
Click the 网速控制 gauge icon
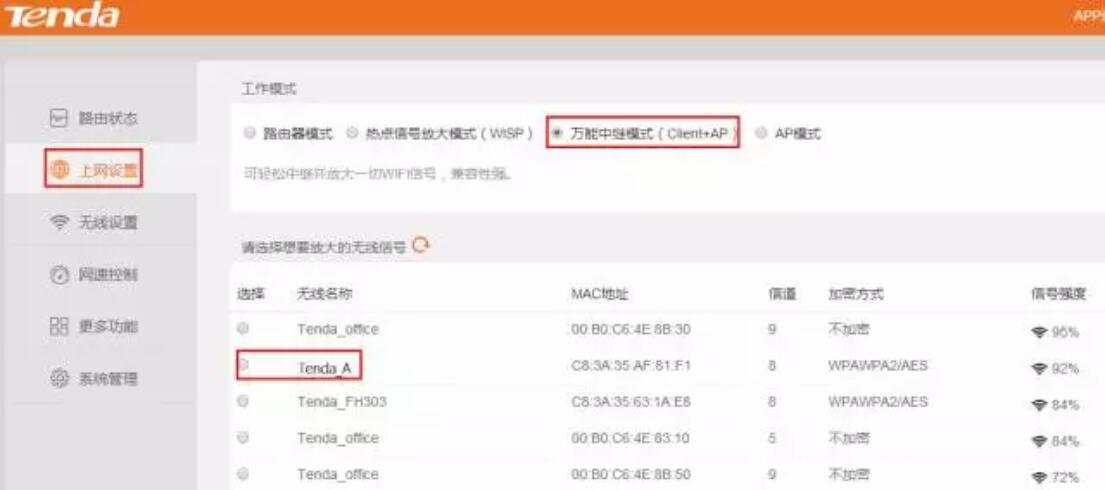point(58,274)
